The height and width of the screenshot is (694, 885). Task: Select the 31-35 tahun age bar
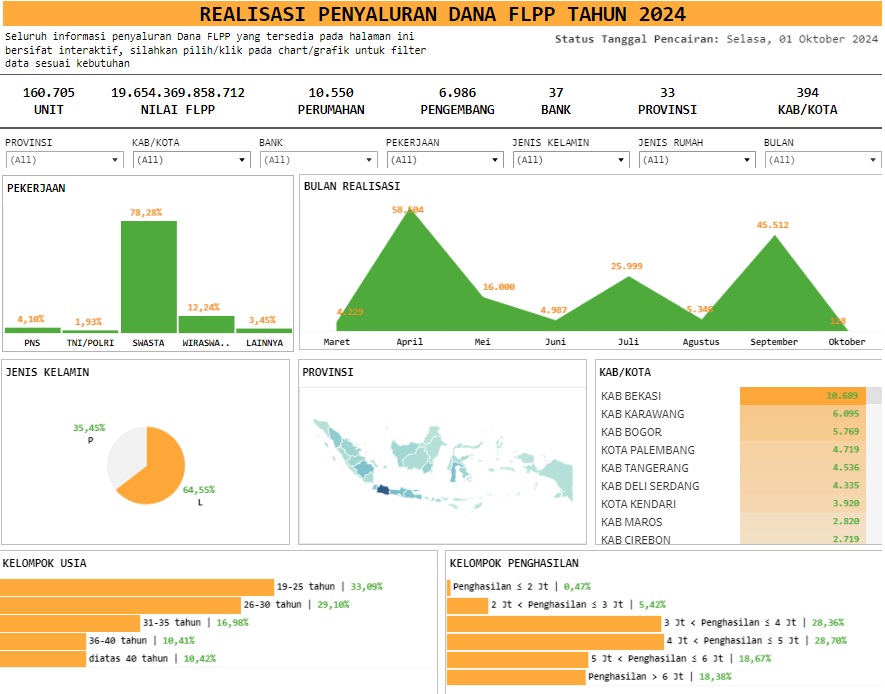click(70, 623)
